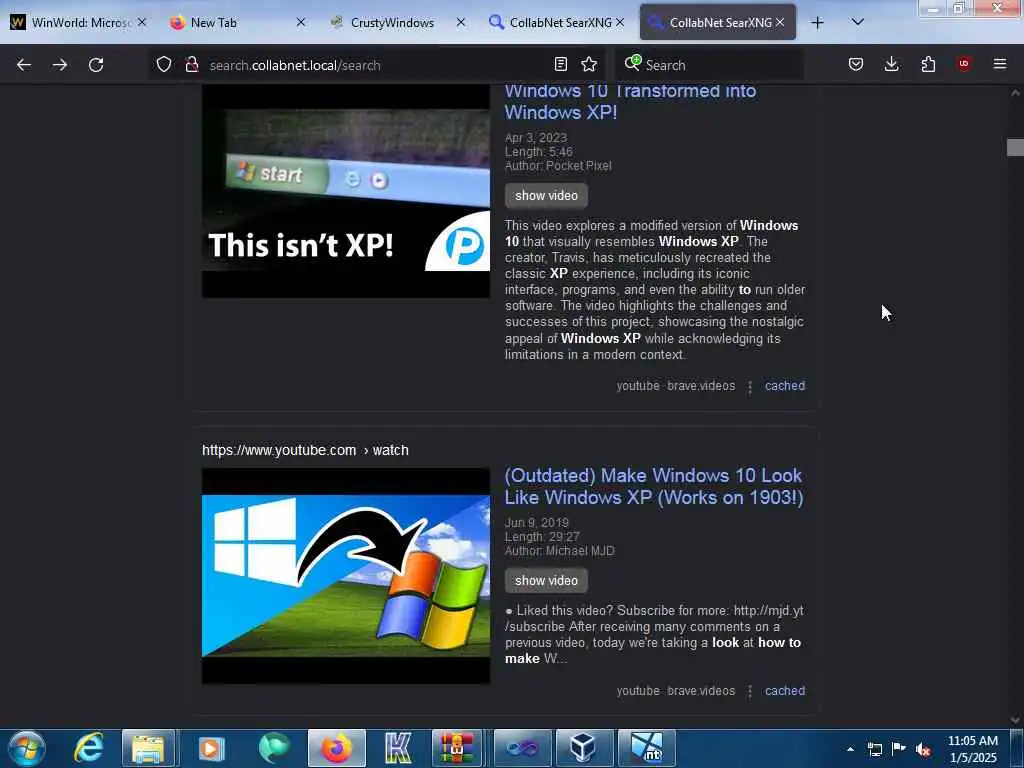Viewport: 1024px width, 768px height.
Task: Click the scrollbar down arrow
Action: (1015, 720)
